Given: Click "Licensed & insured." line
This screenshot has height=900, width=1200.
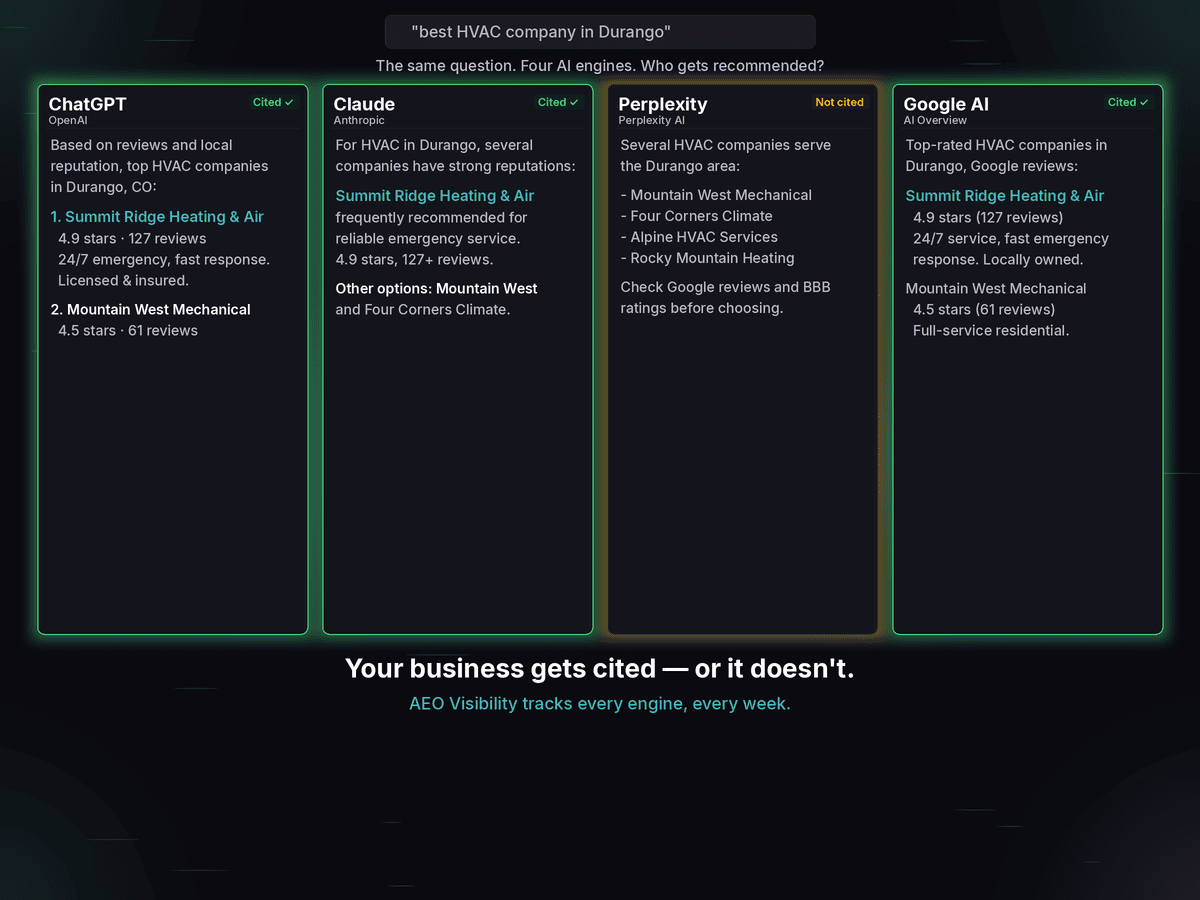Looking at the screenshot, I should [x=123, y=281].
